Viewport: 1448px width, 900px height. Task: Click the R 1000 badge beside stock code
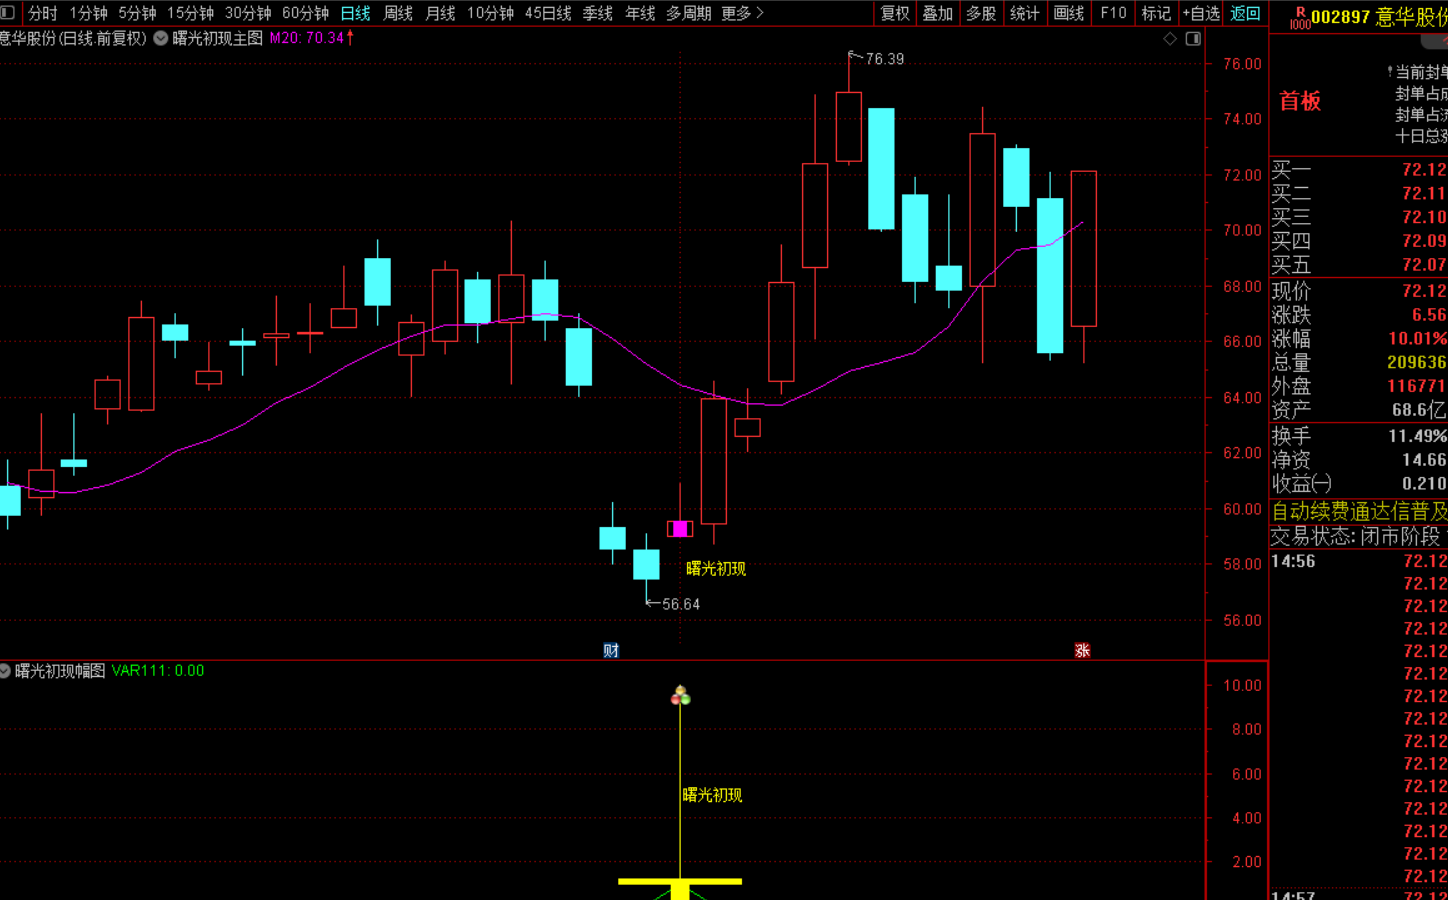pyautogui.click(x=1299, y=18)
